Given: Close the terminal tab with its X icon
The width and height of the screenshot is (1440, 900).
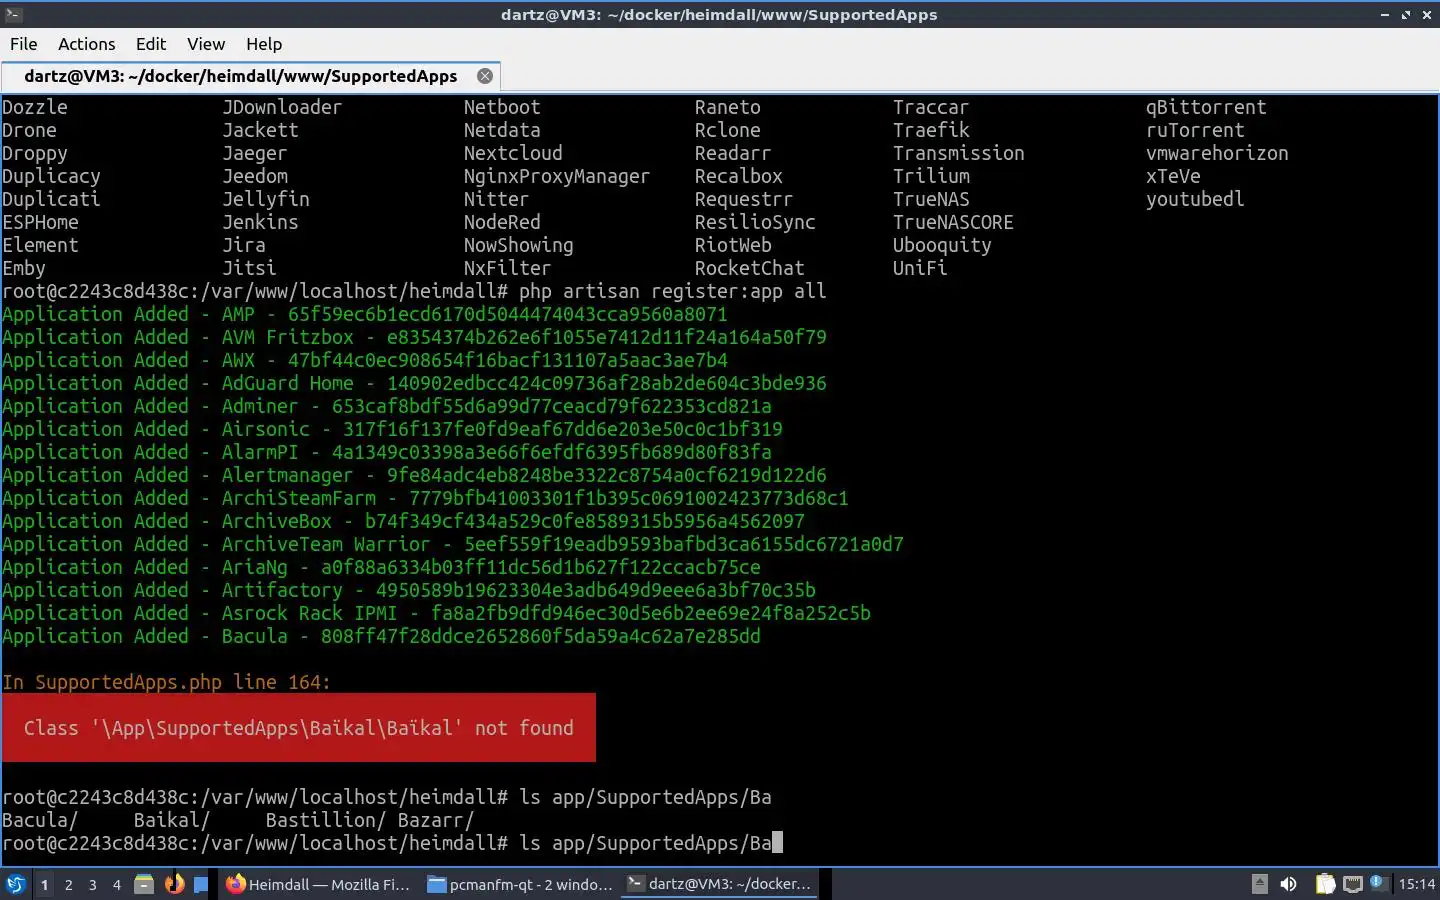Looking at the screenshot, I should click(485, 76).
